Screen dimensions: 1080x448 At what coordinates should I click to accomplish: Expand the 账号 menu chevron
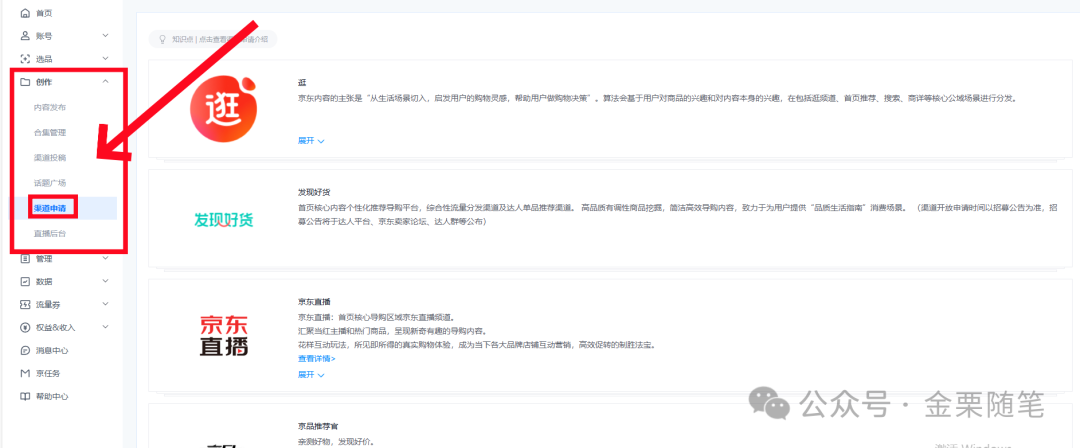click(x=105, y=35)
